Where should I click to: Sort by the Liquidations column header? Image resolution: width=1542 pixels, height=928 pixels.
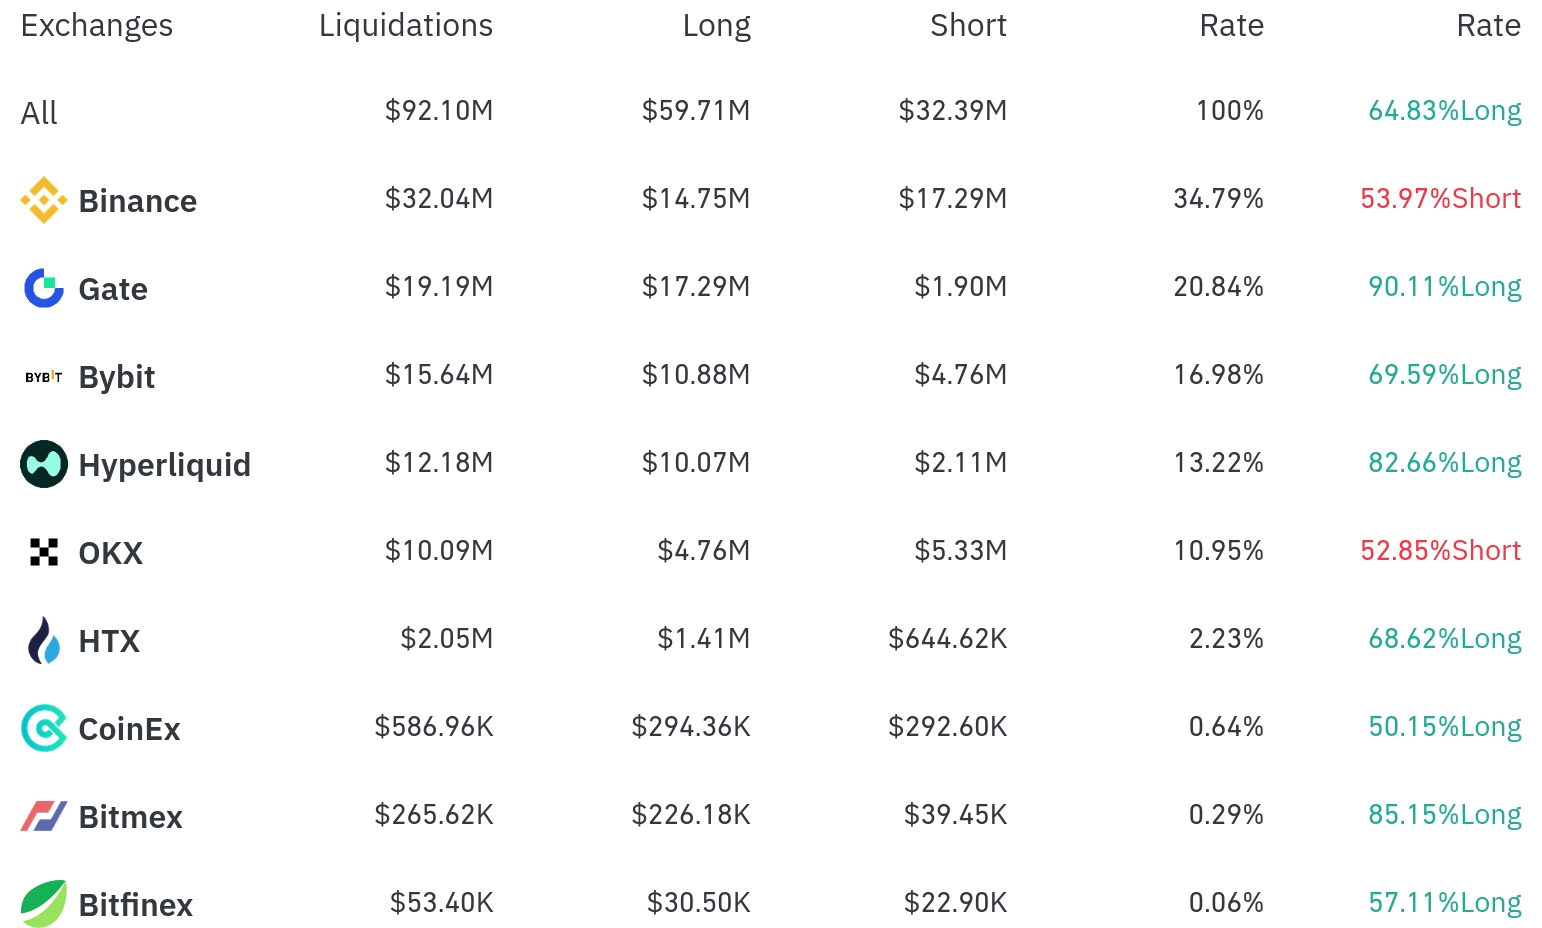(405, 25)
